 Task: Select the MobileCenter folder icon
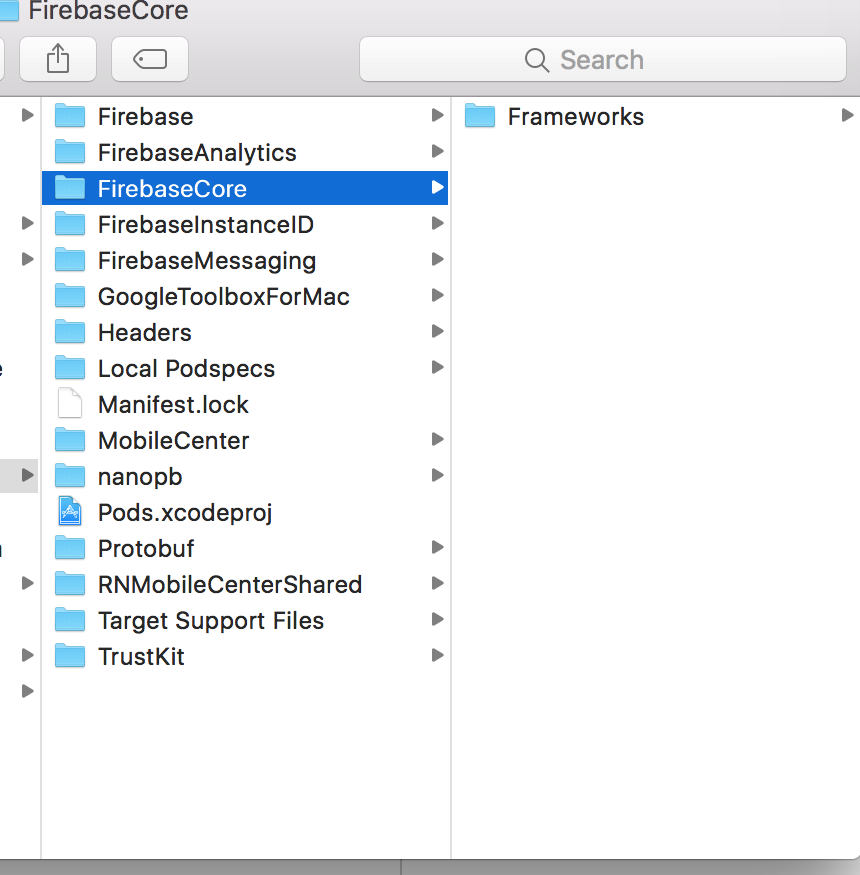(70, 439)
